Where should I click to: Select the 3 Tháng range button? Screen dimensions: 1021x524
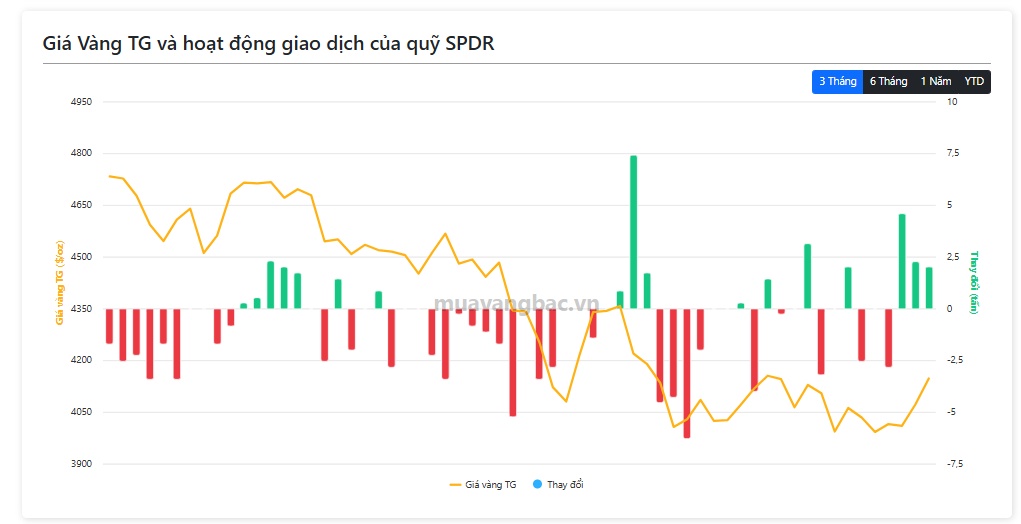click(x=837, y=82)
